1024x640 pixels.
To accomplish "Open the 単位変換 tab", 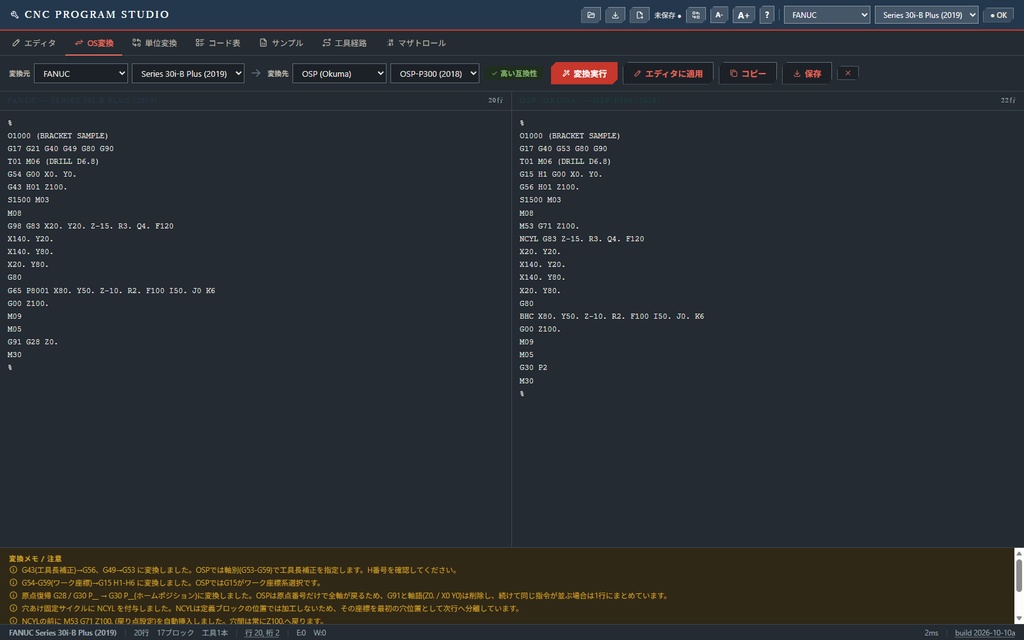I will click(154, 43).
